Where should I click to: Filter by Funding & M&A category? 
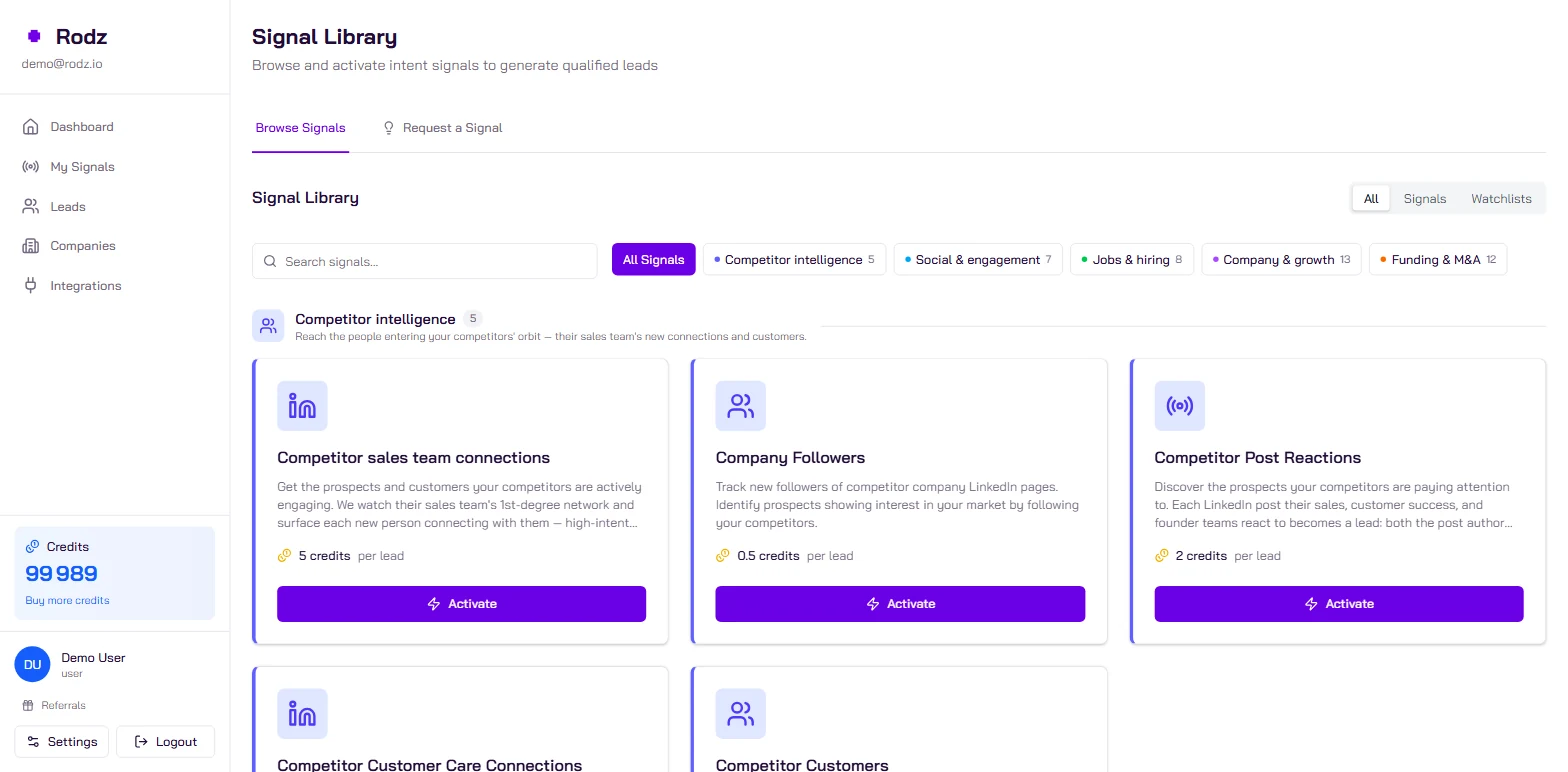1438,260
